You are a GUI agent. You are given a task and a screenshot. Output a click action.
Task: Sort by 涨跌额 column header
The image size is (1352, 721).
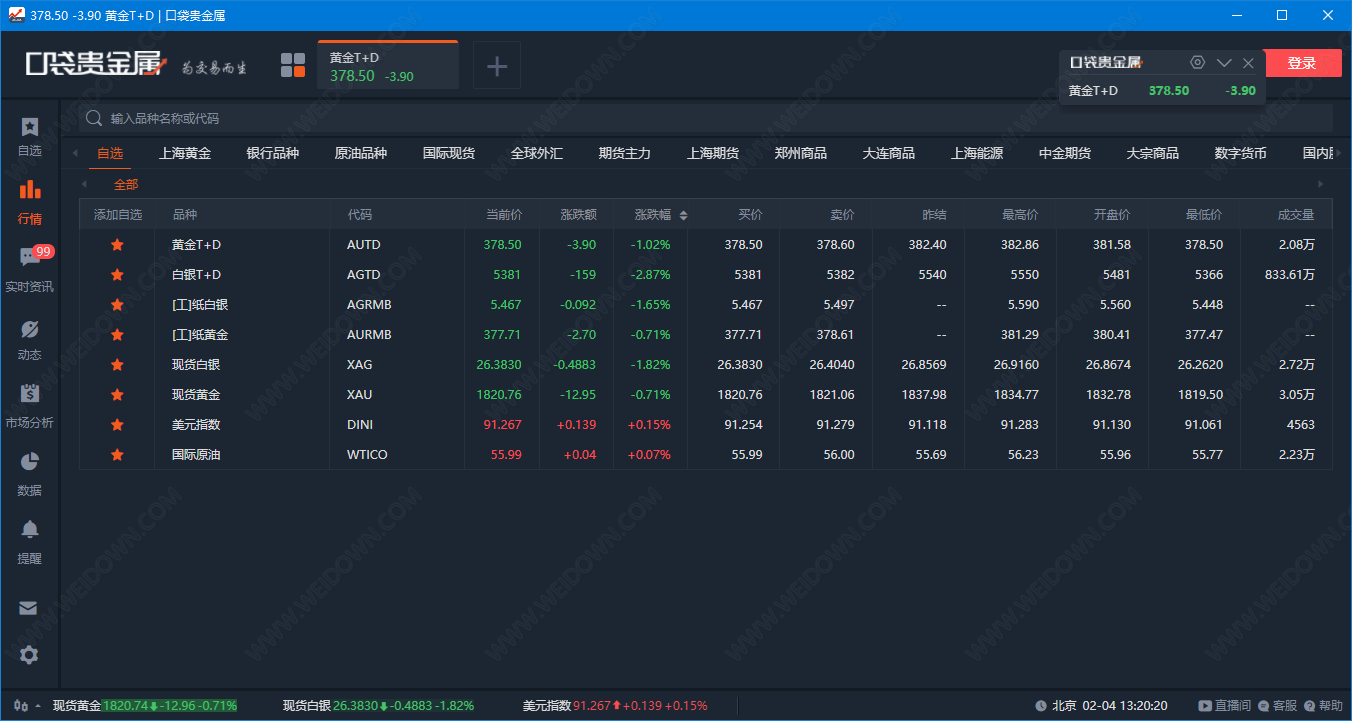click(x=578, y=215)
